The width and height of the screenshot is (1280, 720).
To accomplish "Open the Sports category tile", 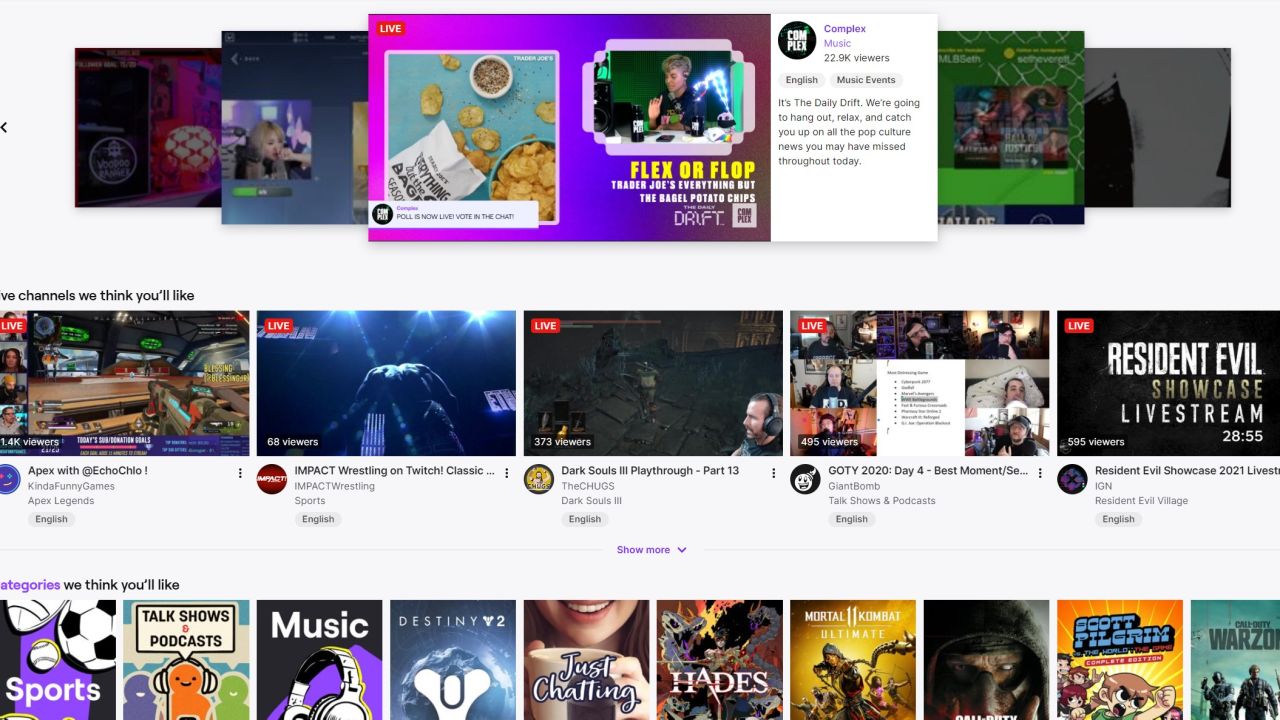I will pos(58,660).
